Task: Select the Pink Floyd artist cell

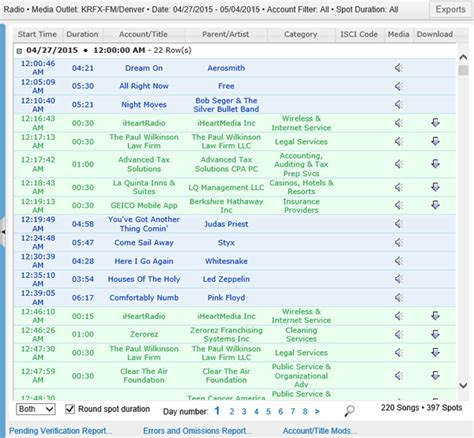Action: coord(226,298)
